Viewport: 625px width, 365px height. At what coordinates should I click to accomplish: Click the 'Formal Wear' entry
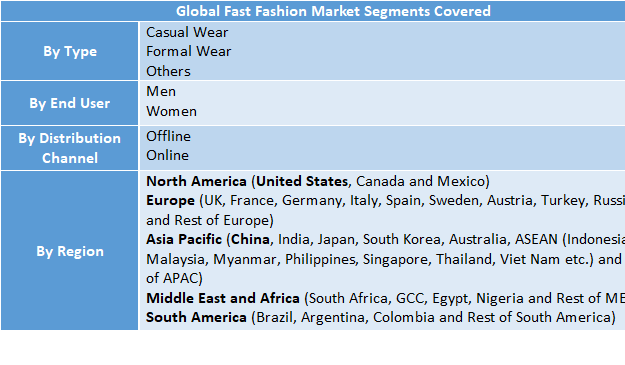189,51
